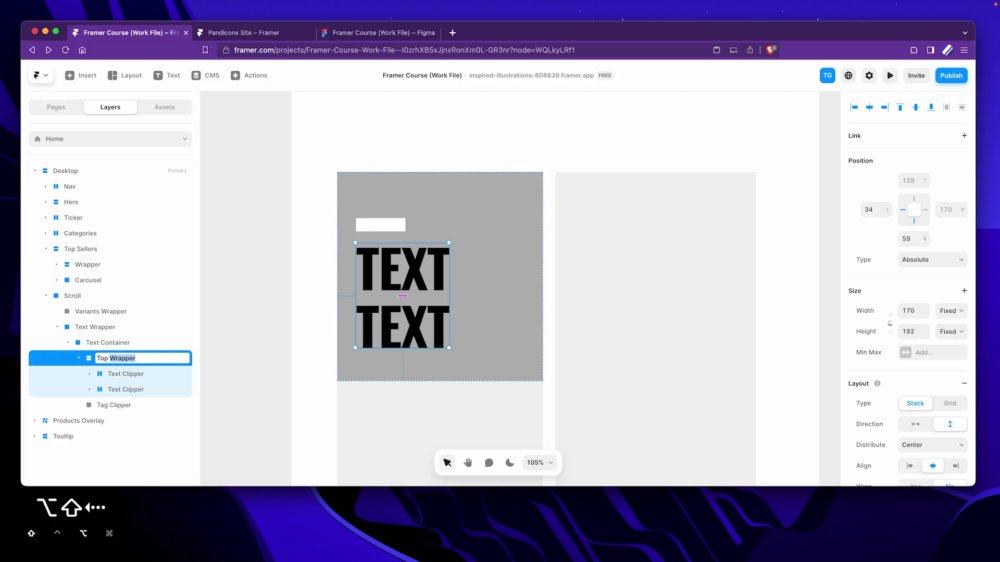Open the Actions menu
The width and height of the screenshot is (1000, 562).
(249, 75)
